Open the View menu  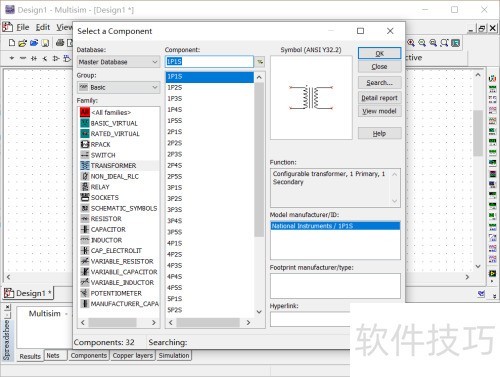64,27
